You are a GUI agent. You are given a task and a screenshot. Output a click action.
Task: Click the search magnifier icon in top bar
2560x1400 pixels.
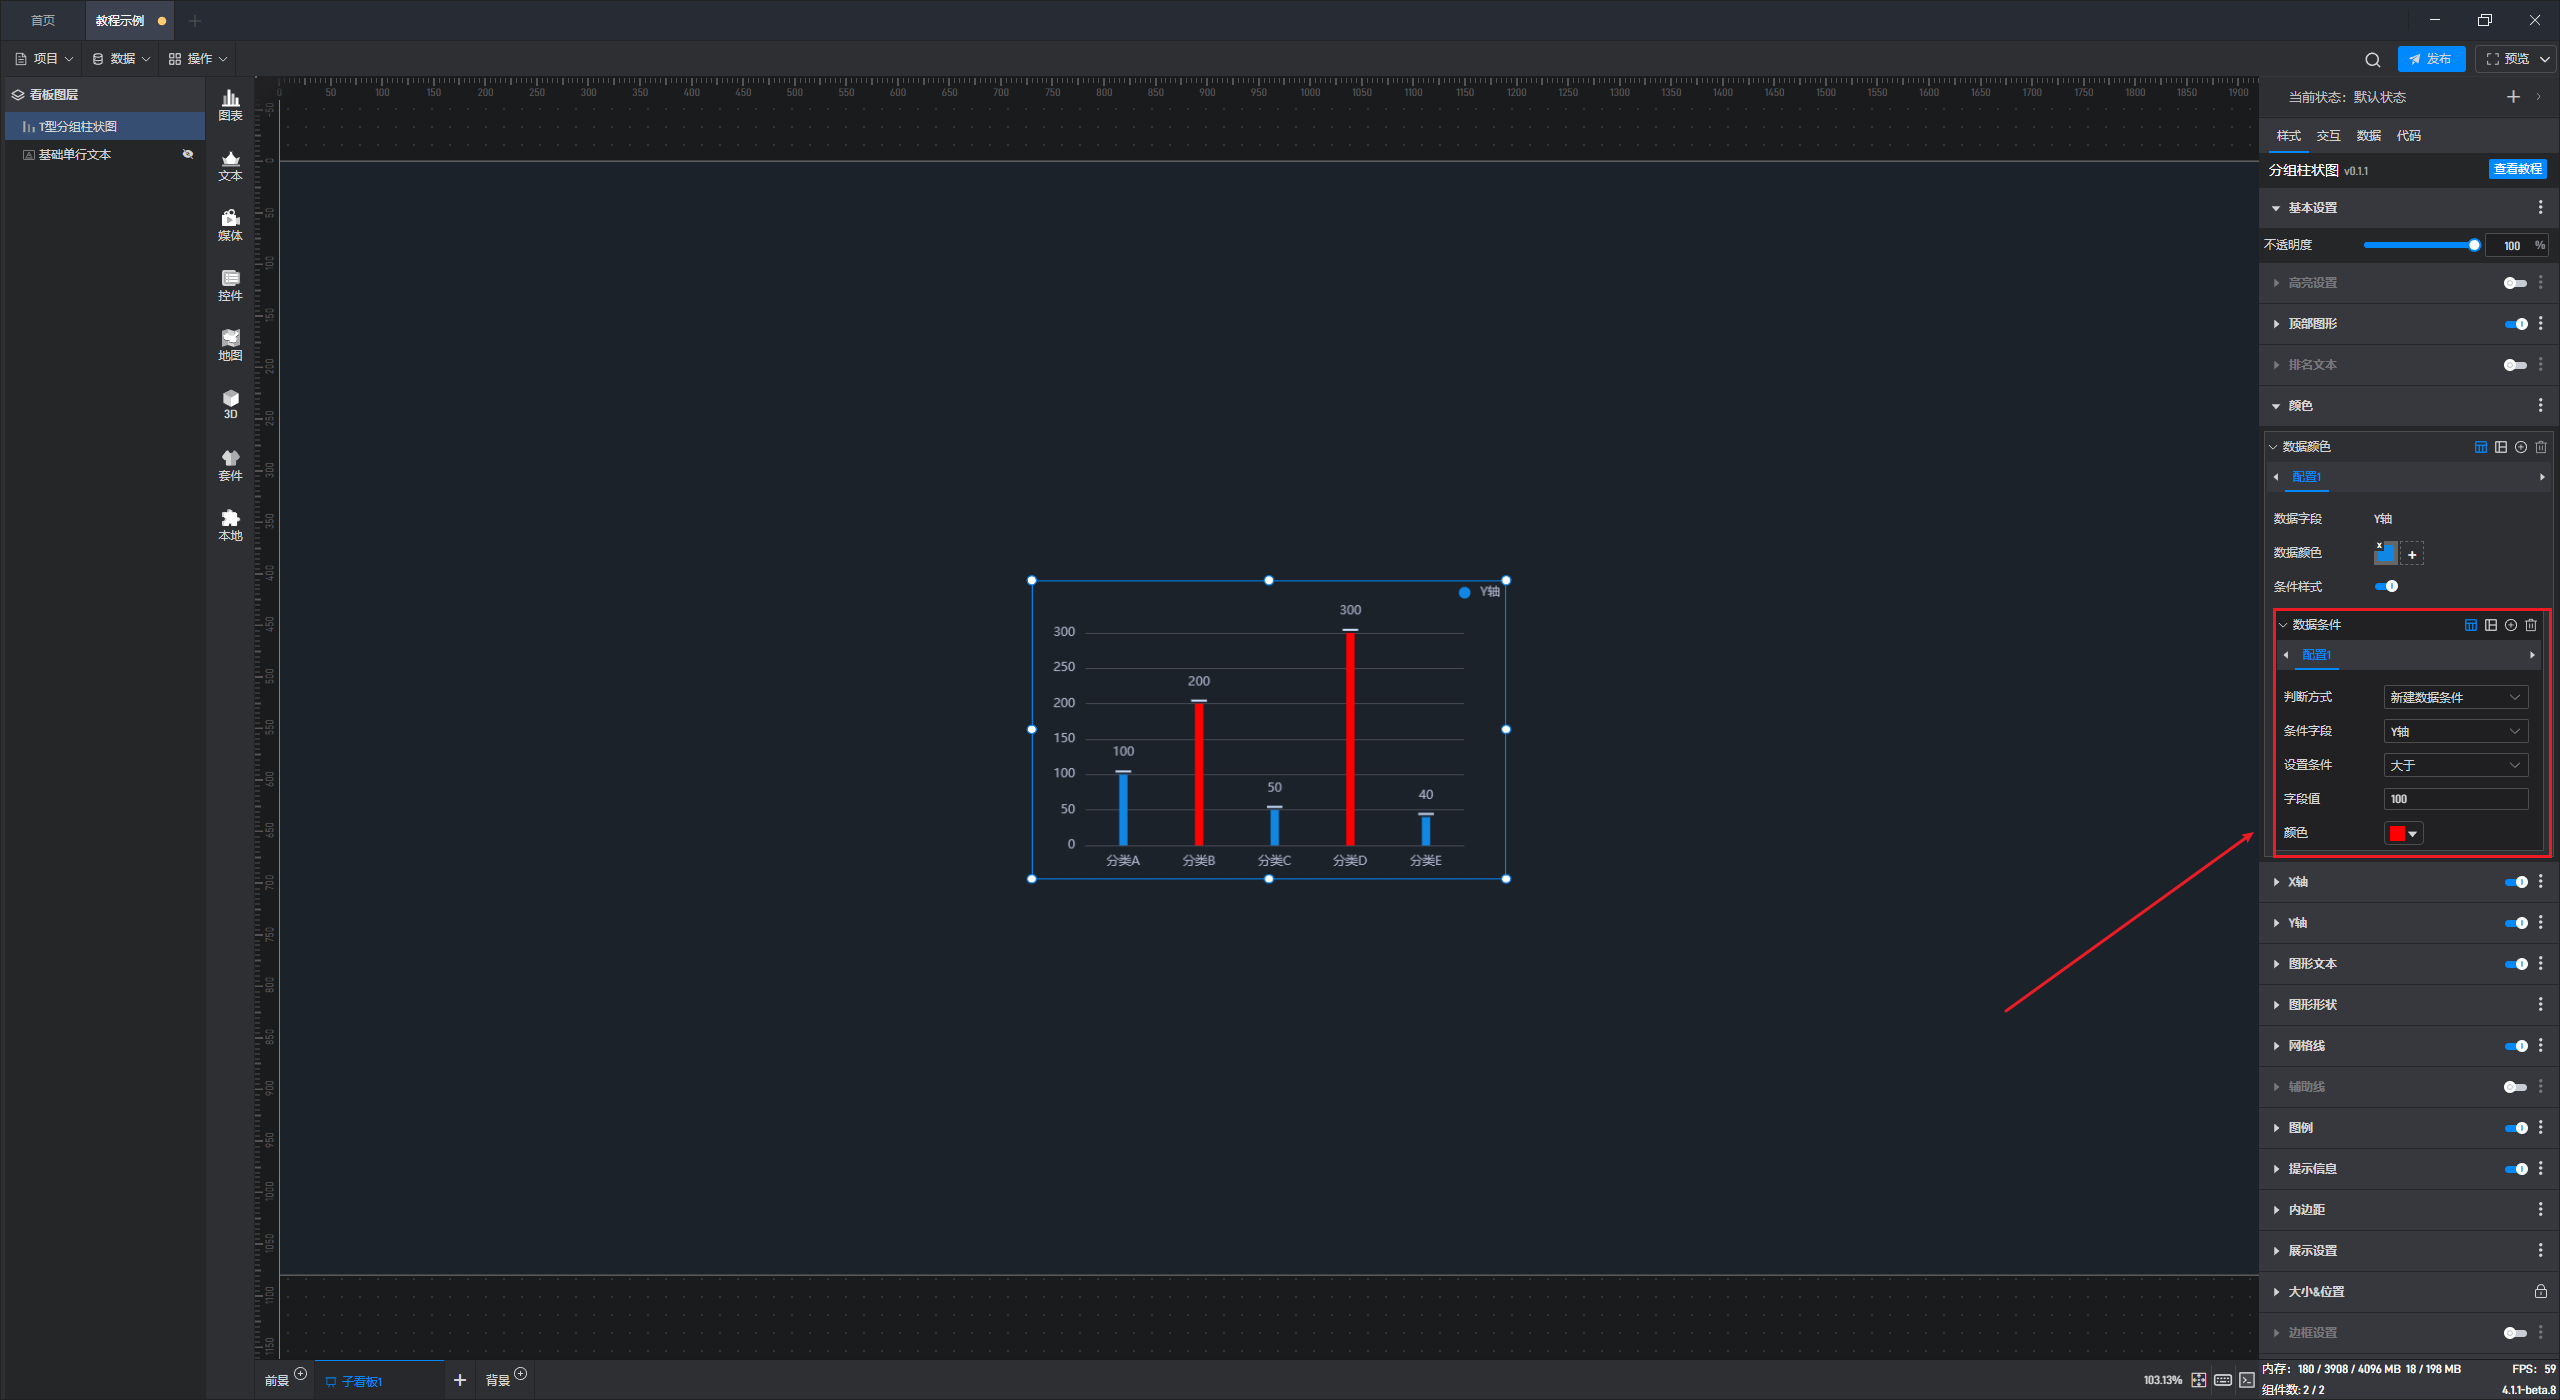tap(2372, 59)
